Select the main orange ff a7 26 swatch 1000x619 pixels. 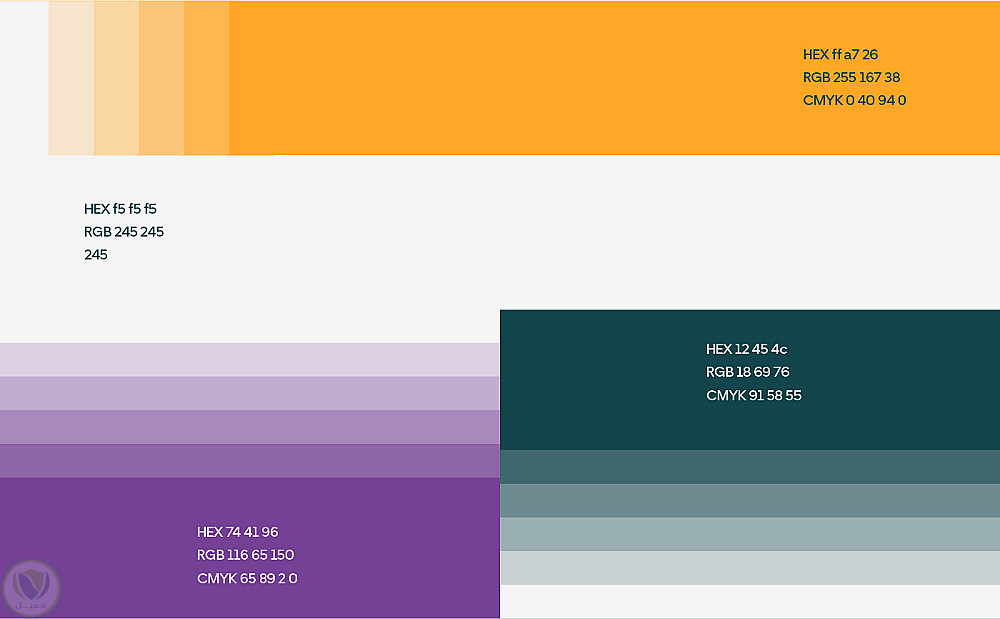coord(614,77)
